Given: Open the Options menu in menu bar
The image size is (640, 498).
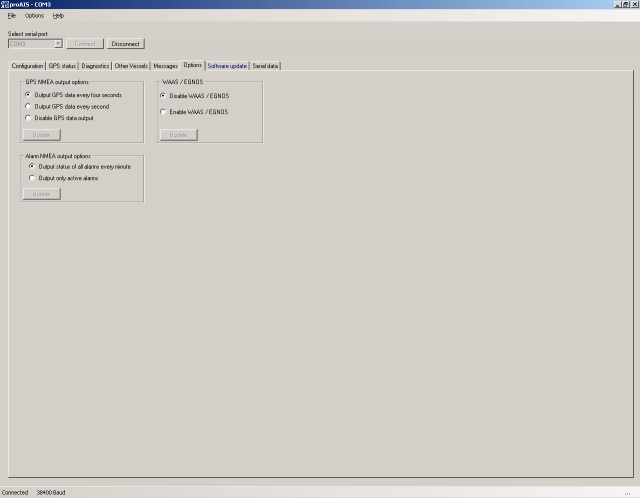Looking at the screenshot, I should coord(34,16).
